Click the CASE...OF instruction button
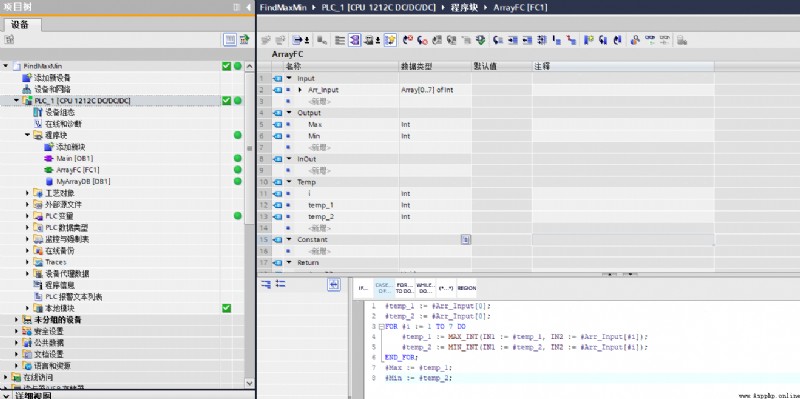 click(384, 288)
